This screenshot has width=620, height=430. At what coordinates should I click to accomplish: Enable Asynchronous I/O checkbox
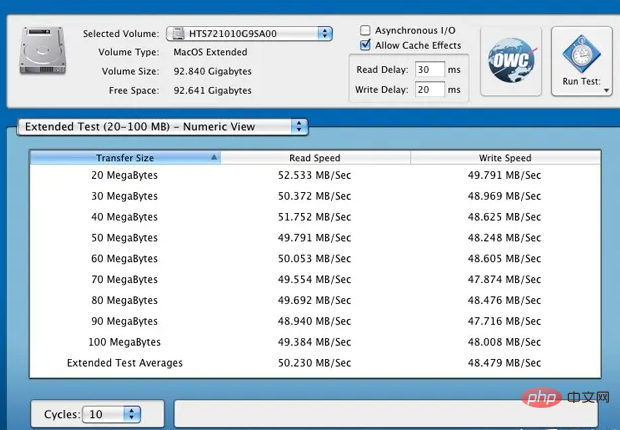click(x=366, y=31)
